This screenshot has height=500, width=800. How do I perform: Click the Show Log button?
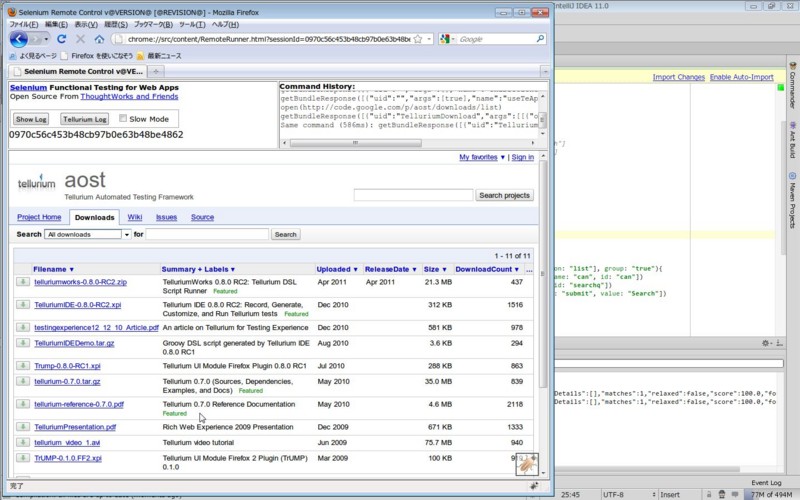coord(31,119)
